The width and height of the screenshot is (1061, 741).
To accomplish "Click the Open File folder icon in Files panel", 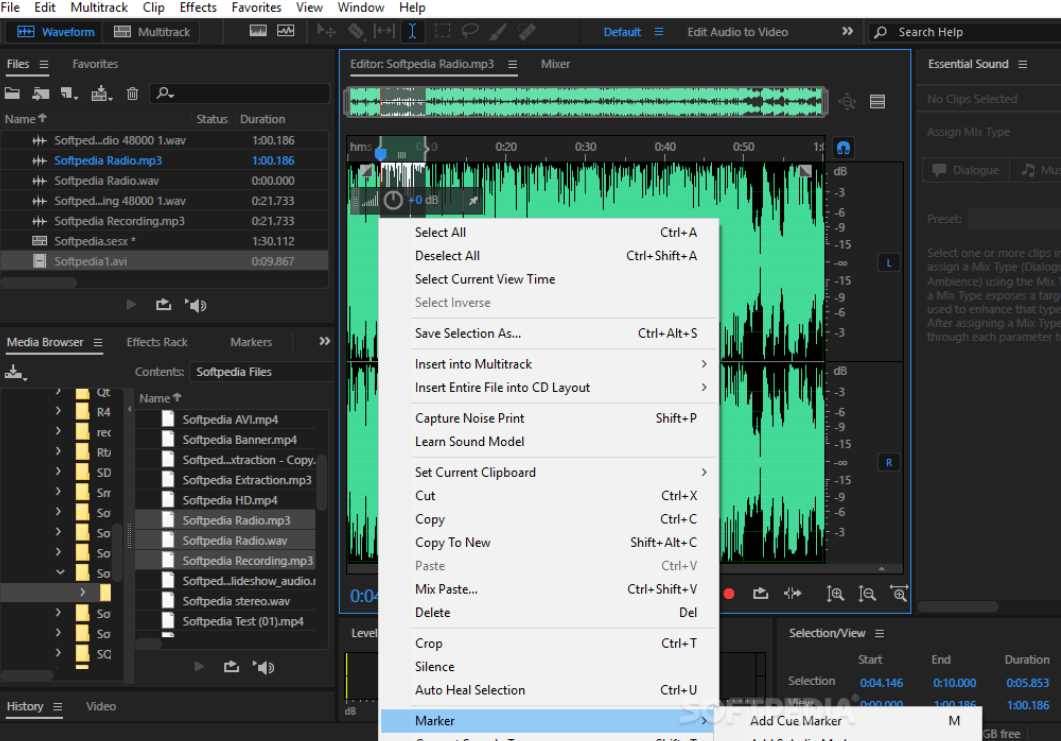I will 13,94.
